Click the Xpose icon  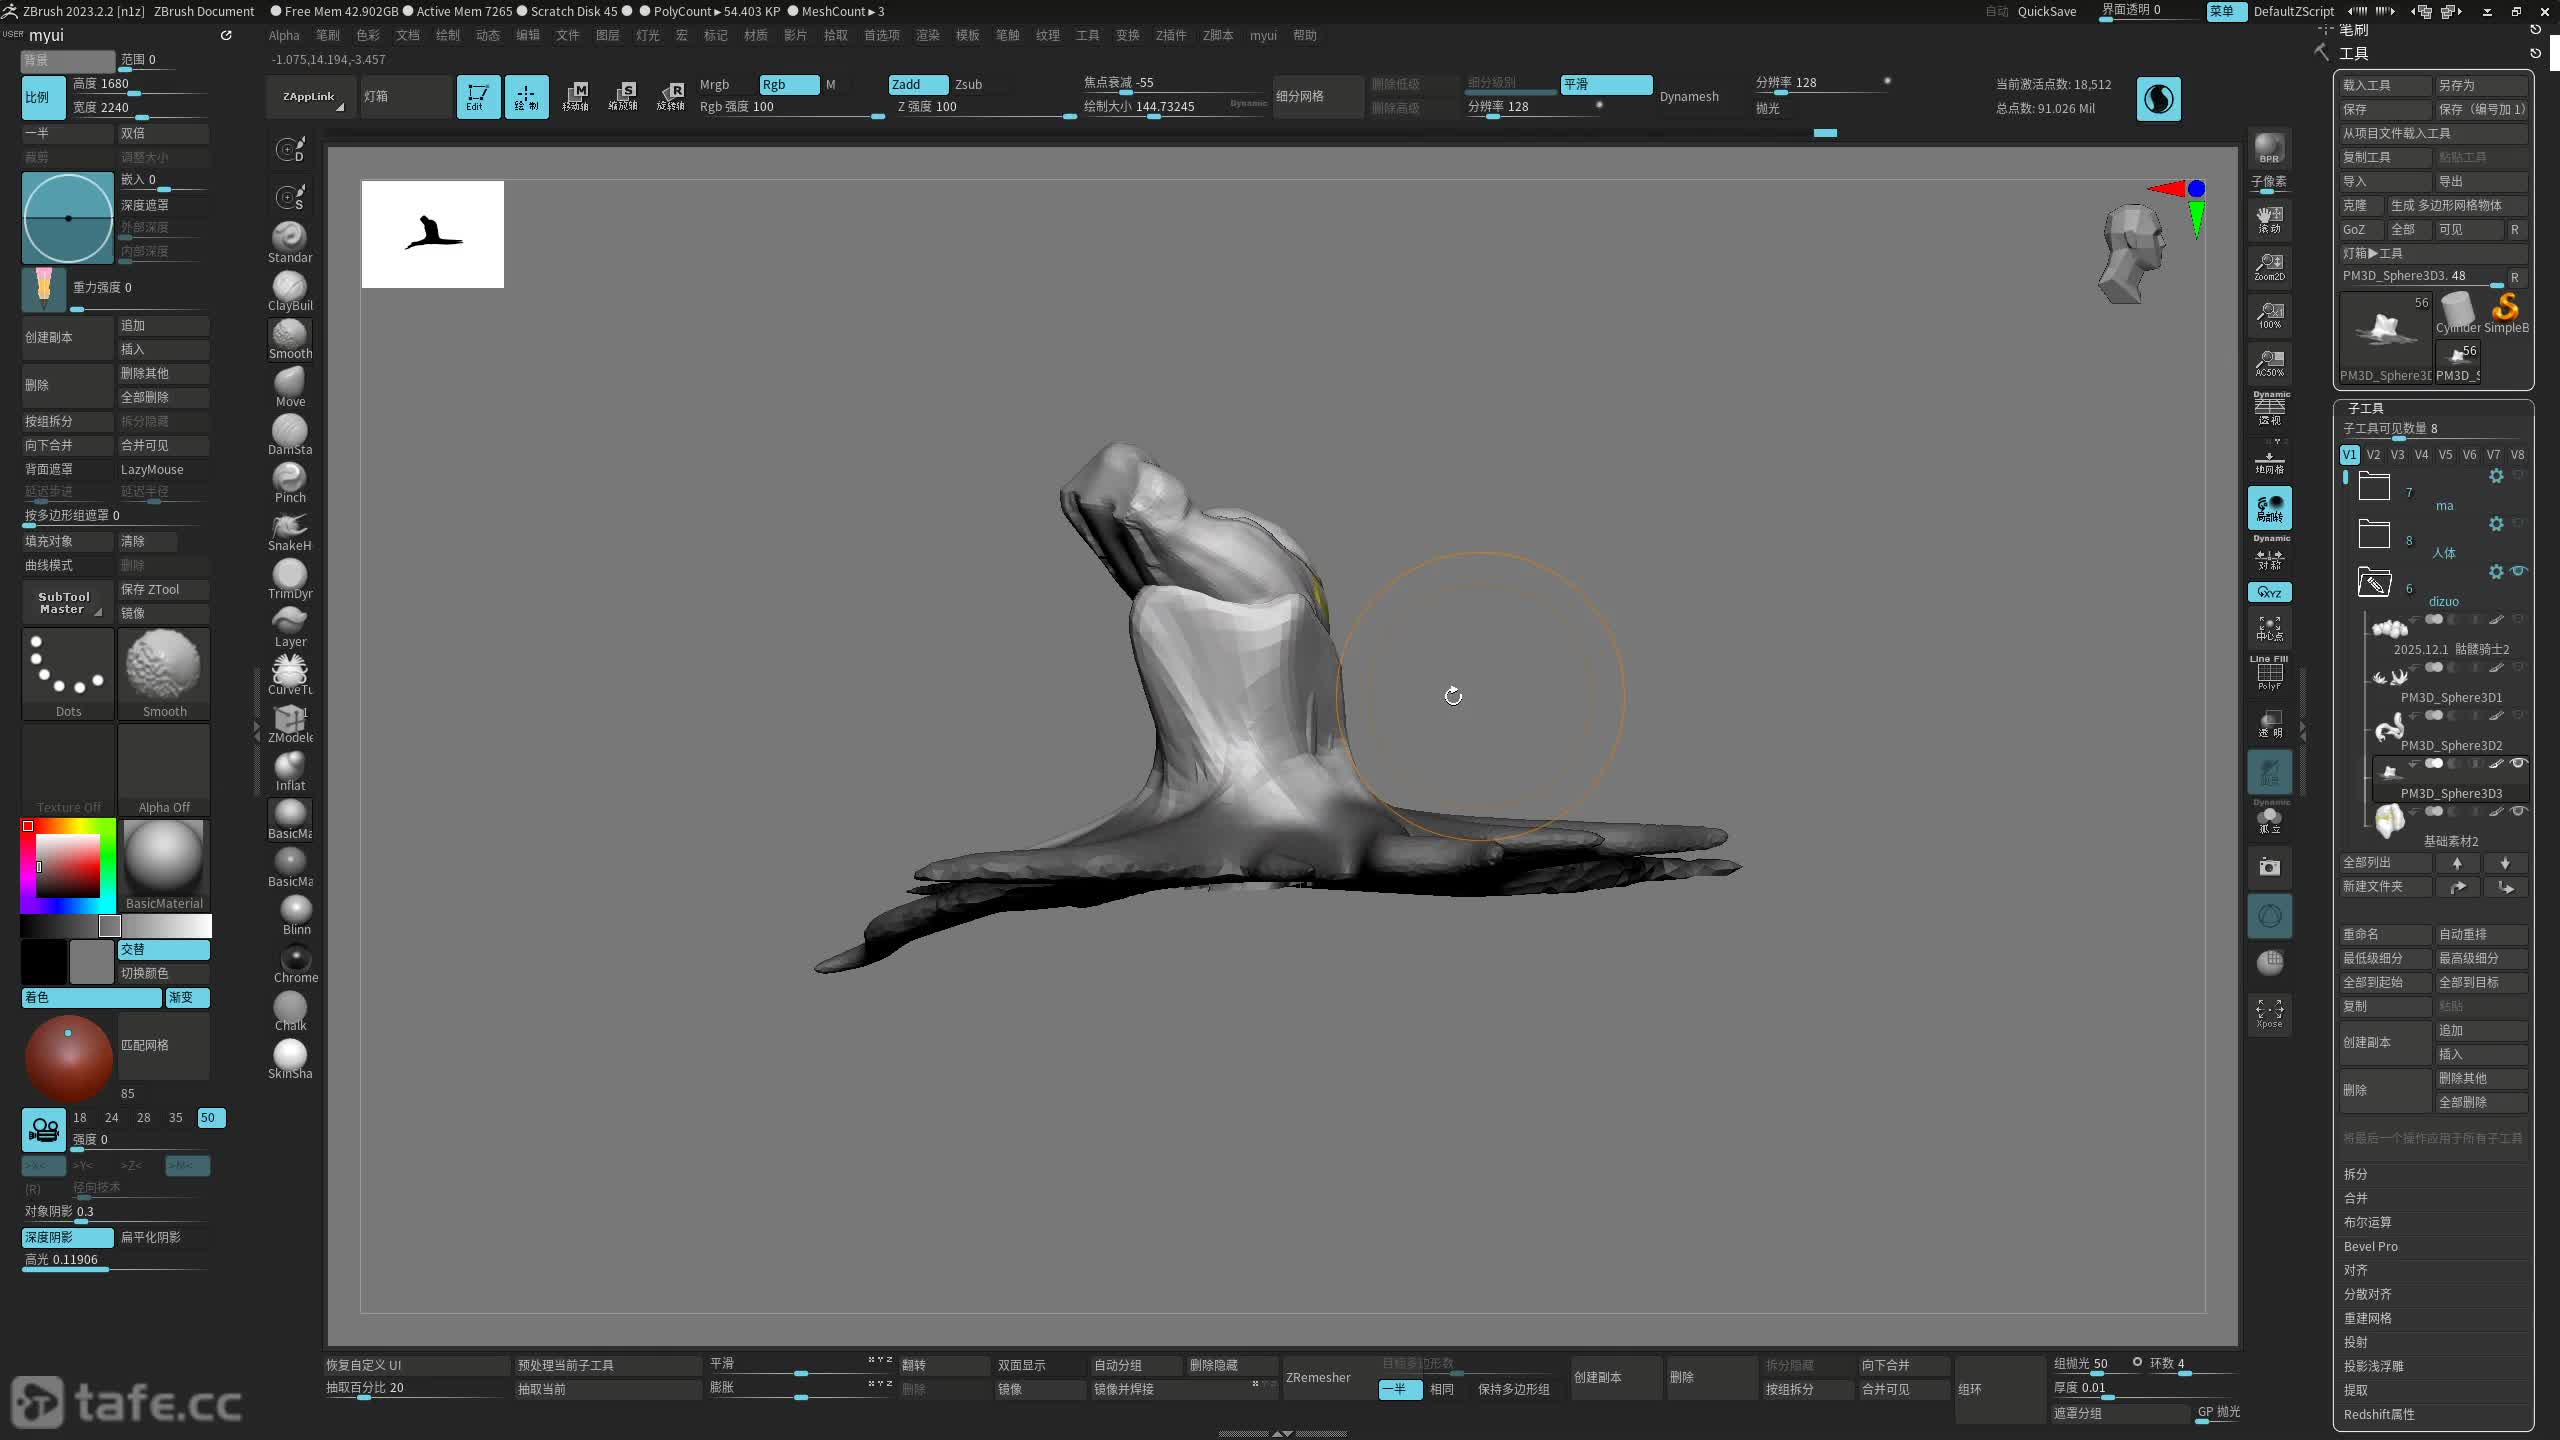[x=2269, y=1012]
